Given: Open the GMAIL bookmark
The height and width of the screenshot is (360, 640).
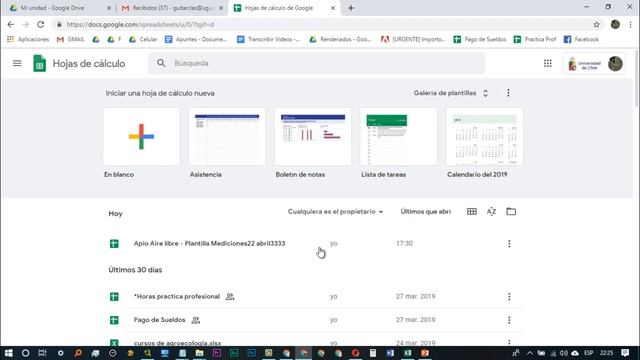Looking at the screenshot, I should coord(71,39).
